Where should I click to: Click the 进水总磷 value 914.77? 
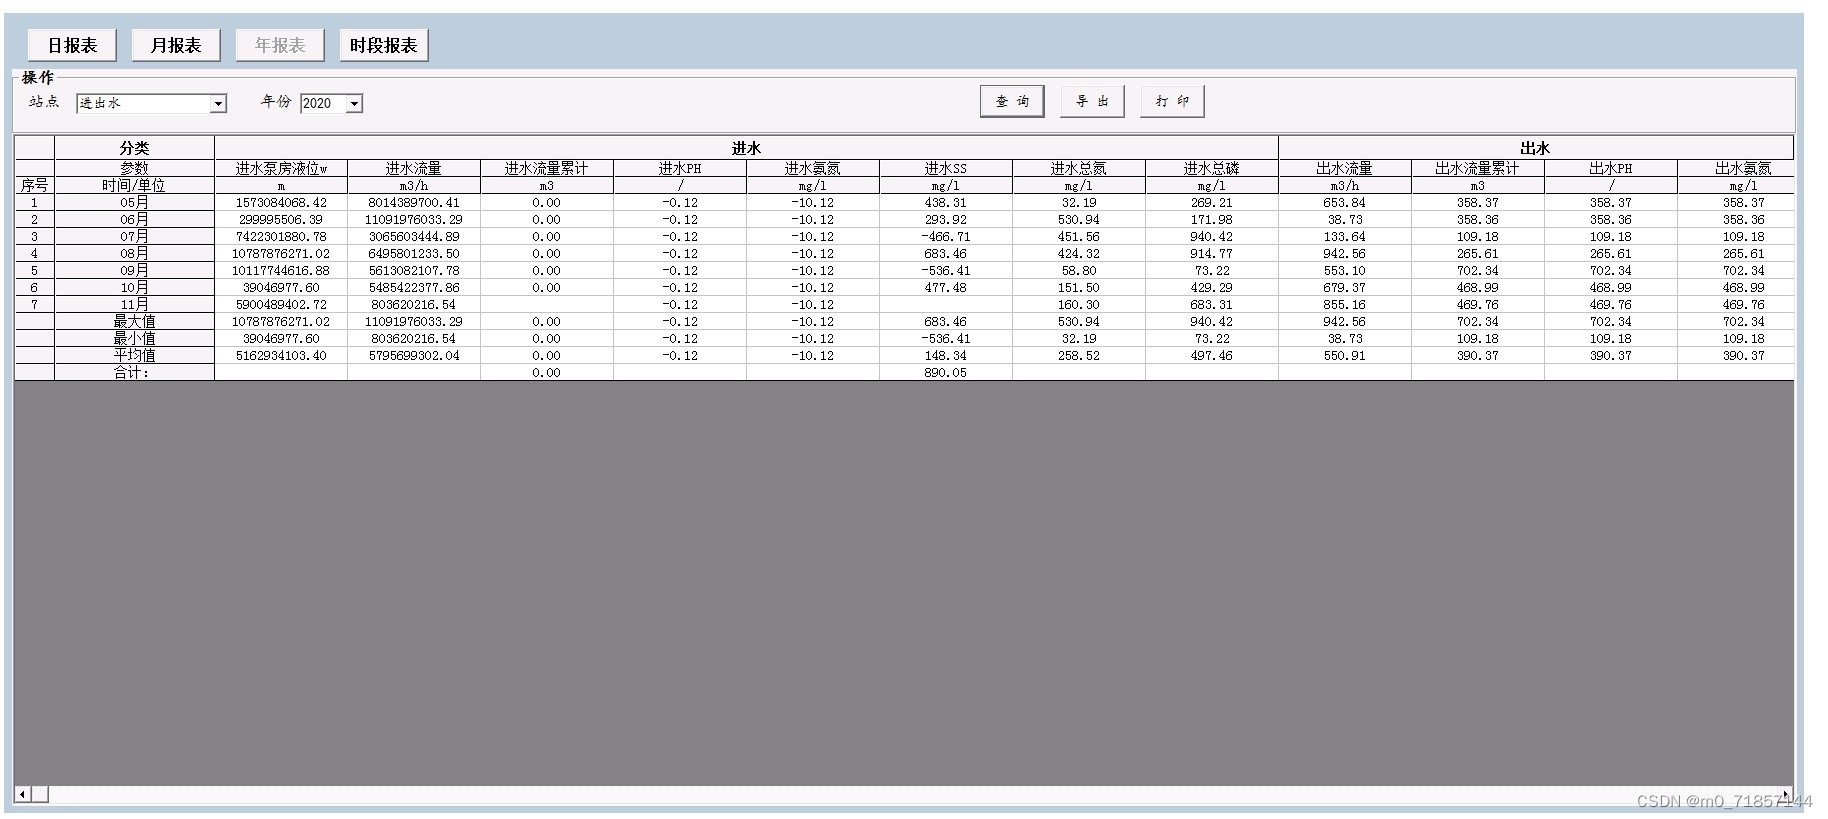pos(1212,254)
